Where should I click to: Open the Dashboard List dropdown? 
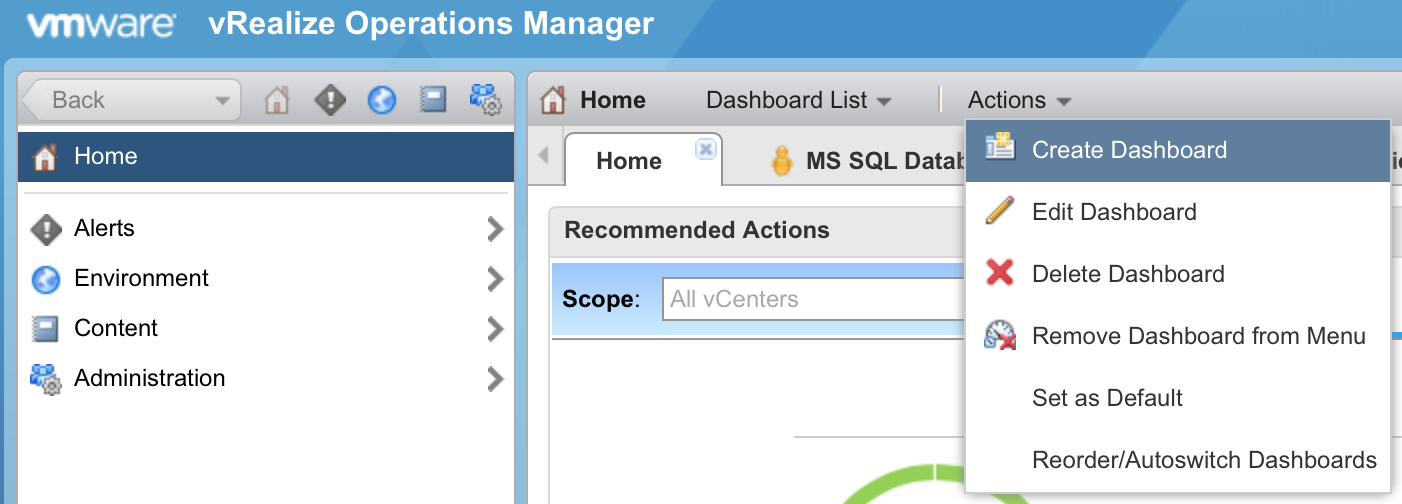[x=798, y=100]
